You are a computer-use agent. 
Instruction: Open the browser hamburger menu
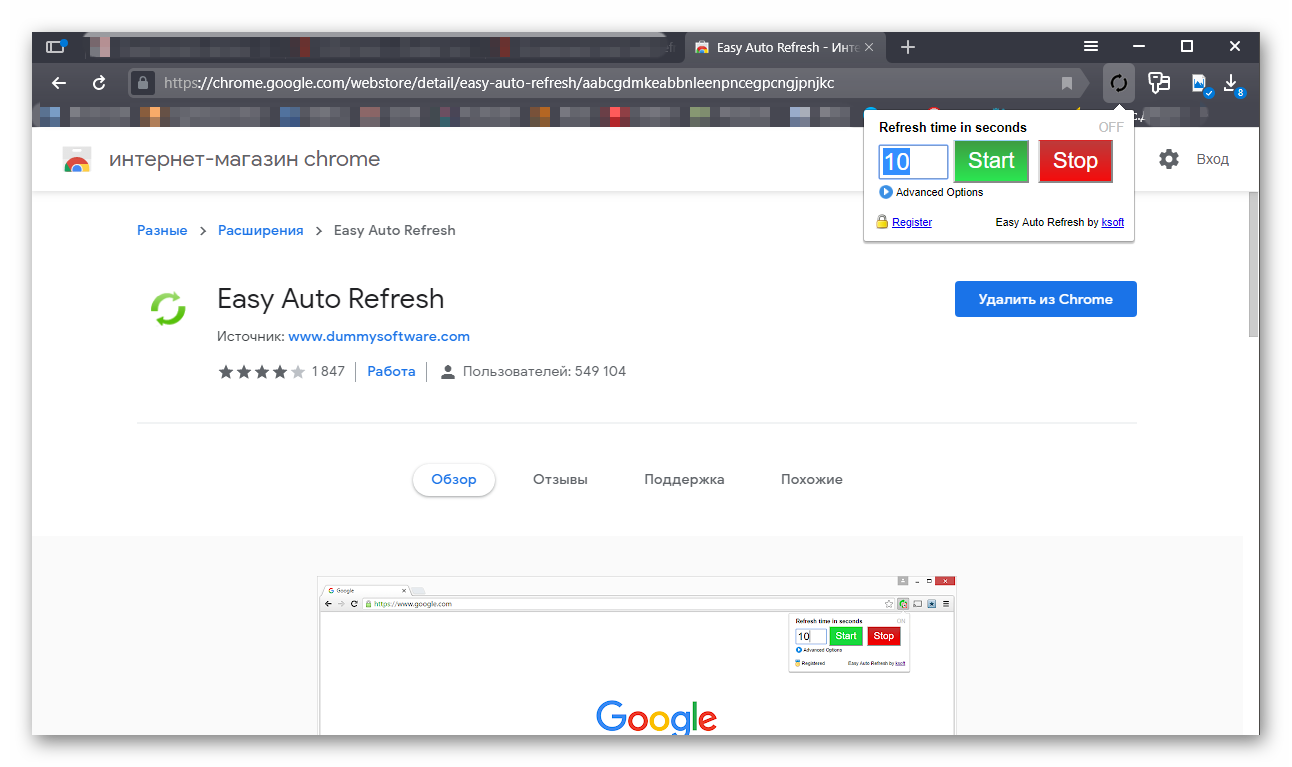[1091, 46]
